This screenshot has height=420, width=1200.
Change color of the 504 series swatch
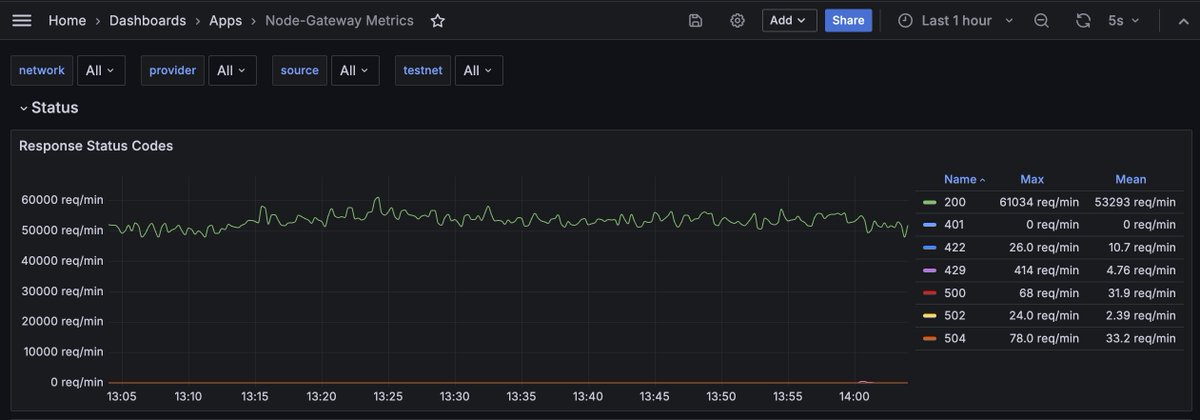click(x=929, y=339)
